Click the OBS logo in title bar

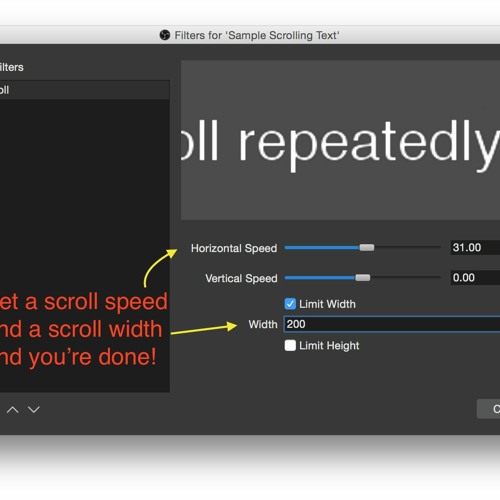pyautogui.click(x=165, y=35)
